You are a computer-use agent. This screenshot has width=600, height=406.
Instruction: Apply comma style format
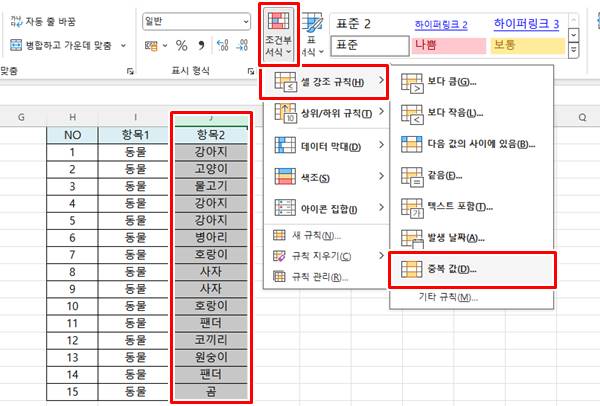201,46
